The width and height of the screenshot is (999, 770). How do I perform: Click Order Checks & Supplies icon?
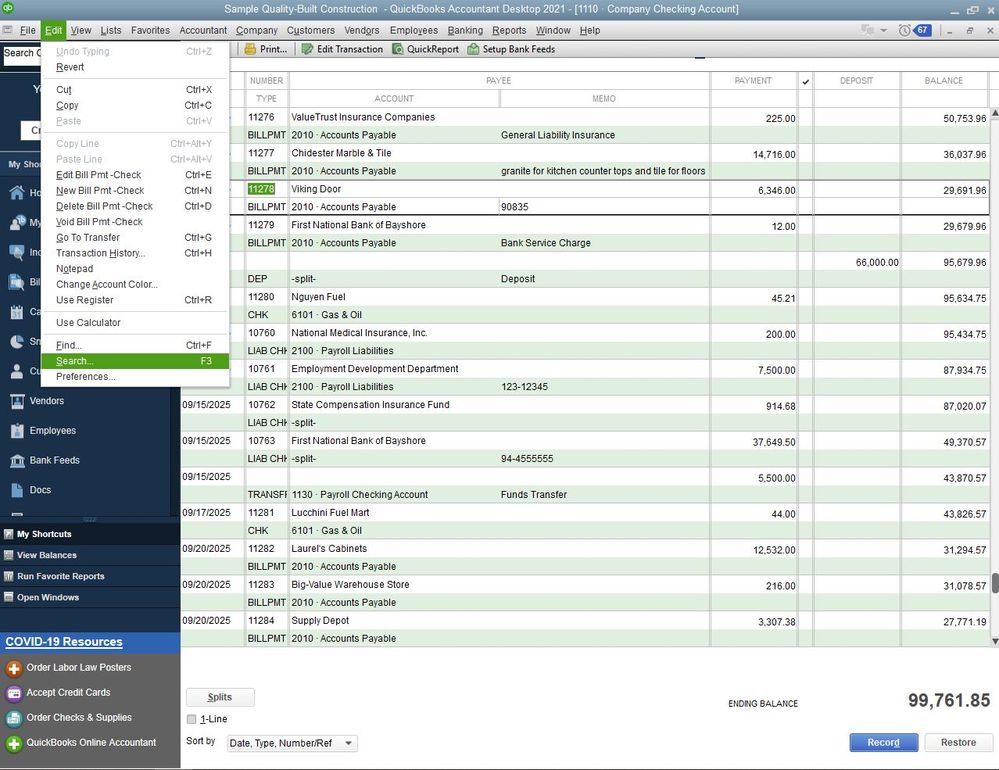[14, 718]
